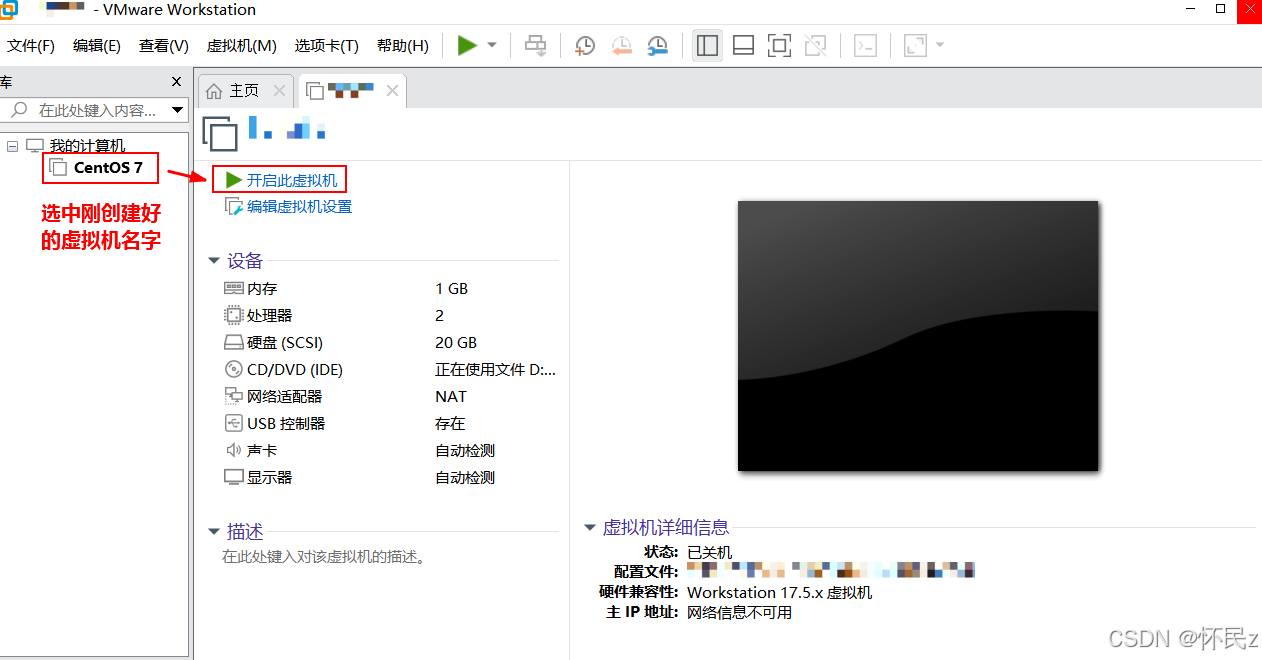Collapse the 我的计算机 tree node

click(13, 146)
